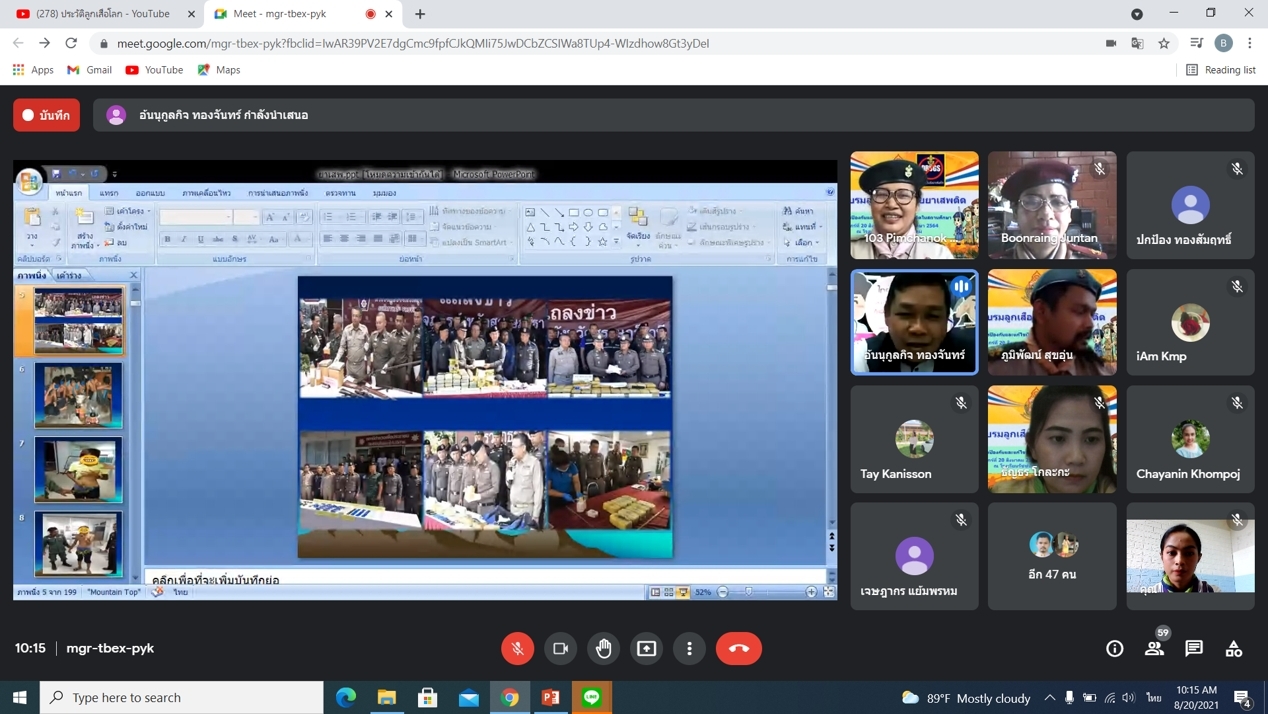
Task: Click the present screen button
Action: [647, 648]
